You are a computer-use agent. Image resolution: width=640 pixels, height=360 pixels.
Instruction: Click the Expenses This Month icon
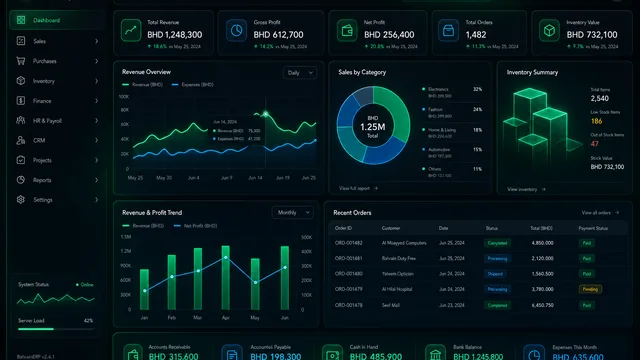534,353
